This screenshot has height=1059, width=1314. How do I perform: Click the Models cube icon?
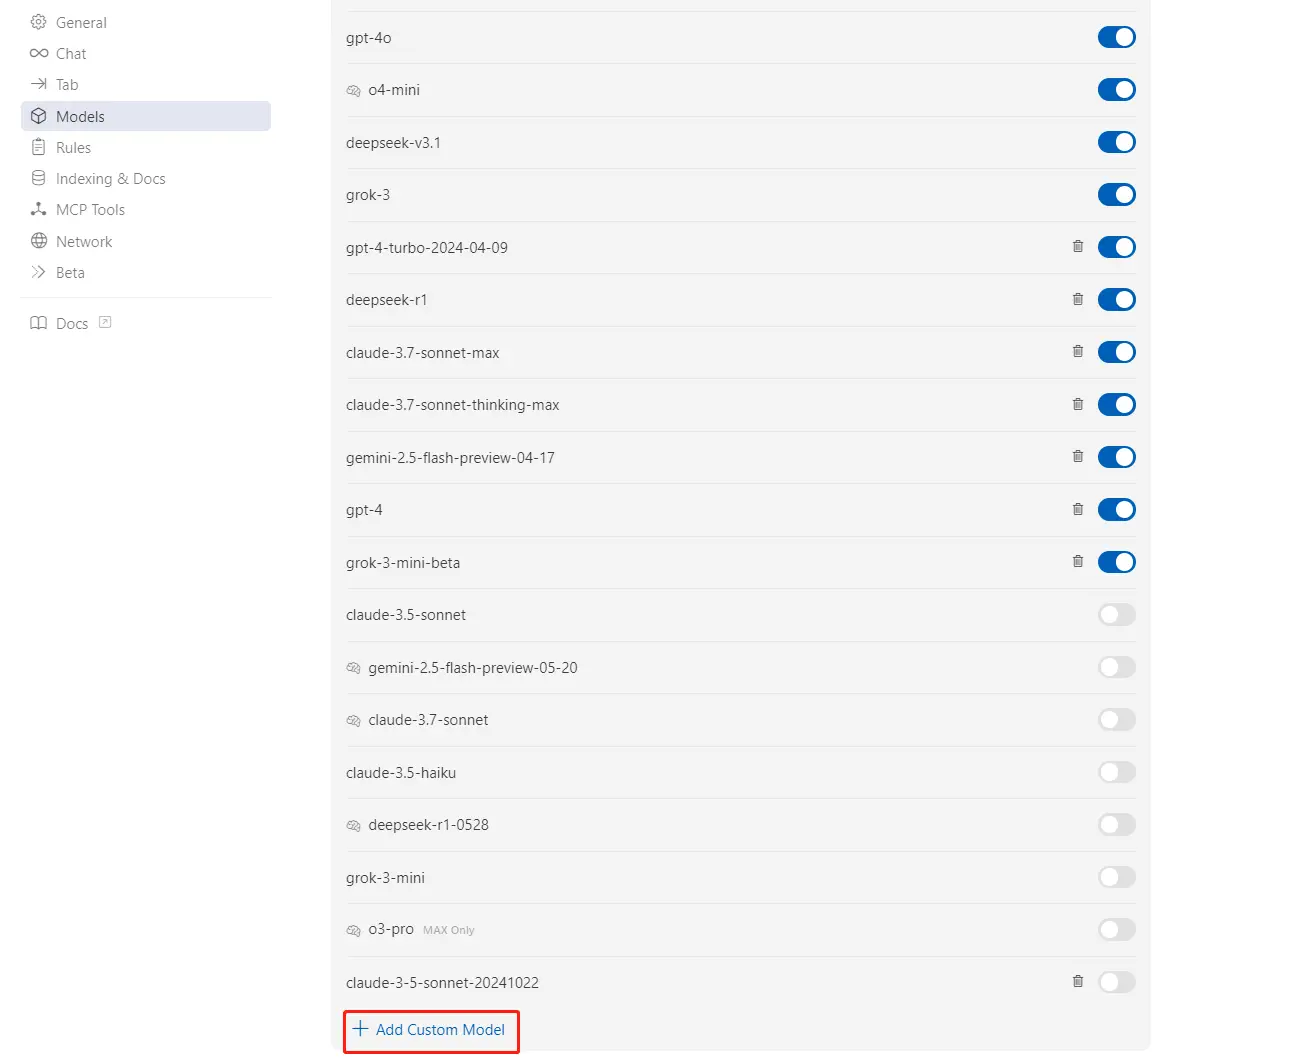point(39,116)
